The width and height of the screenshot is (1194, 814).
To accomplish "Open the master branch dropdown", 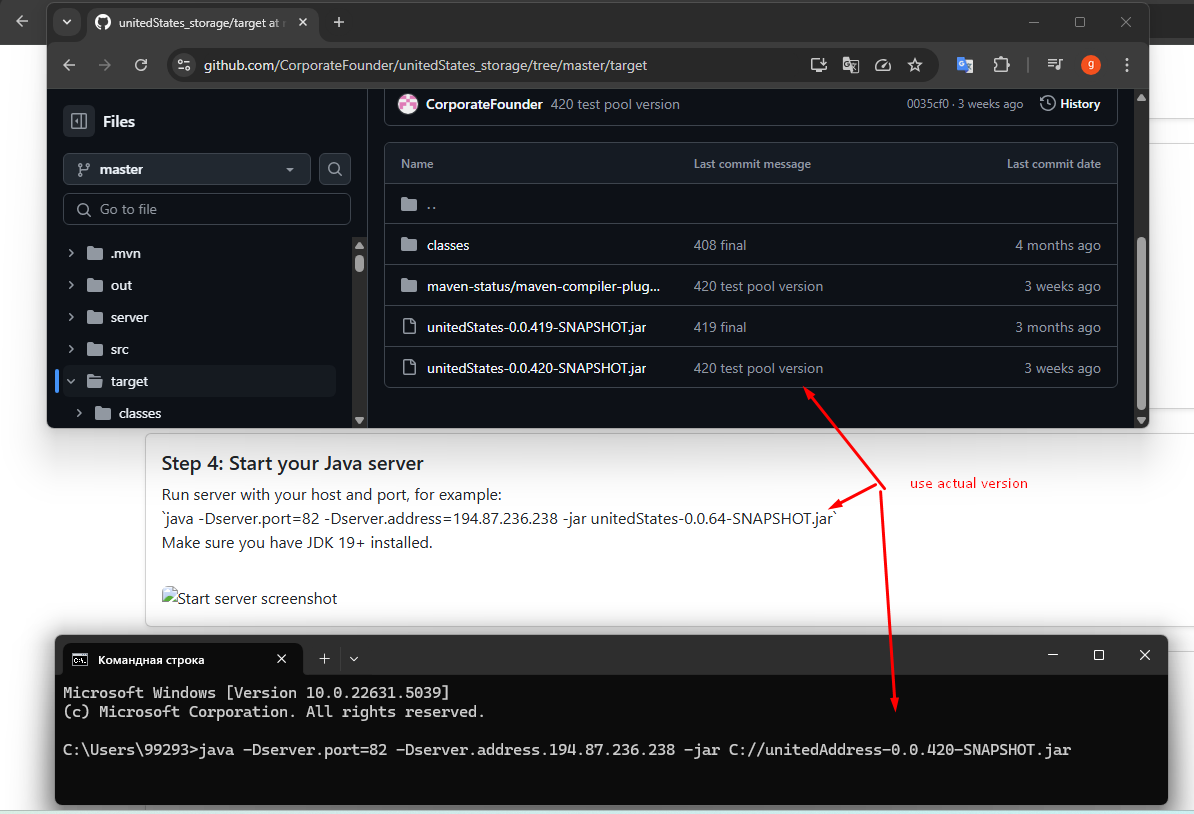I will point(187,169).
